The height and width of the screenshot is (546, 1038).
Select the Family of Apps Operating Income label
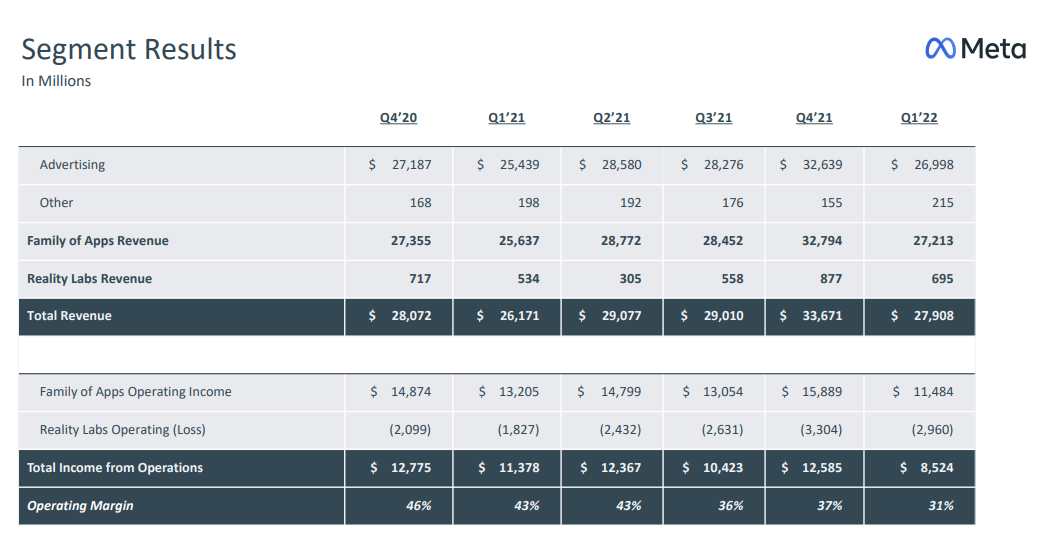pos(135,392)
